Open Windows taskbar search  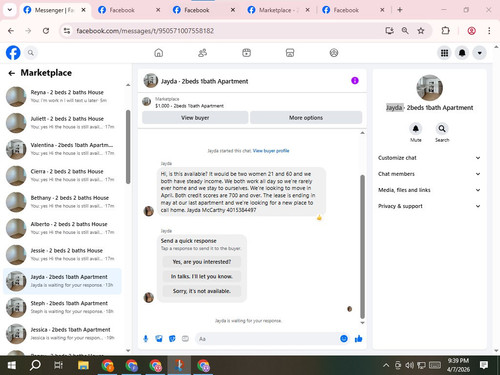pyautogui.click(x=35, y=366)
